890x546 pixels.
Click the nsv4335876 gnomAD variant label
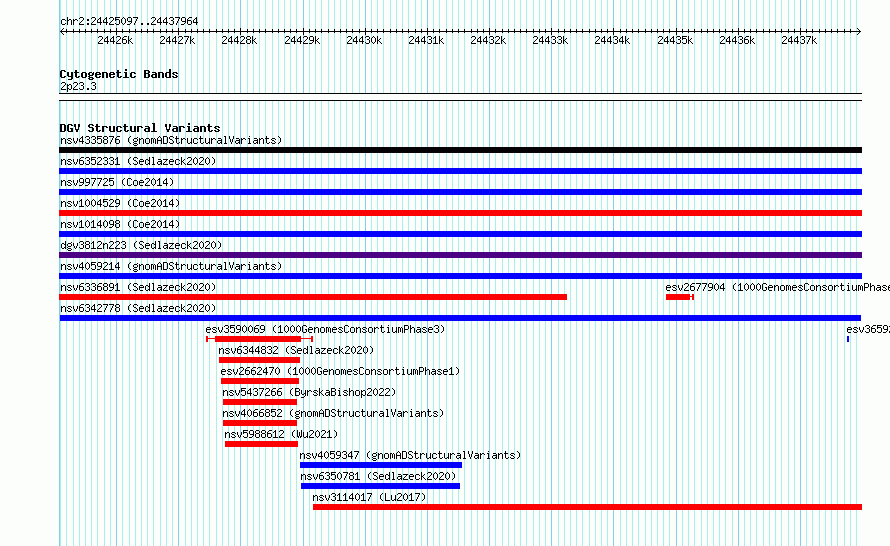pyautogui.click(x=171, y=140)
